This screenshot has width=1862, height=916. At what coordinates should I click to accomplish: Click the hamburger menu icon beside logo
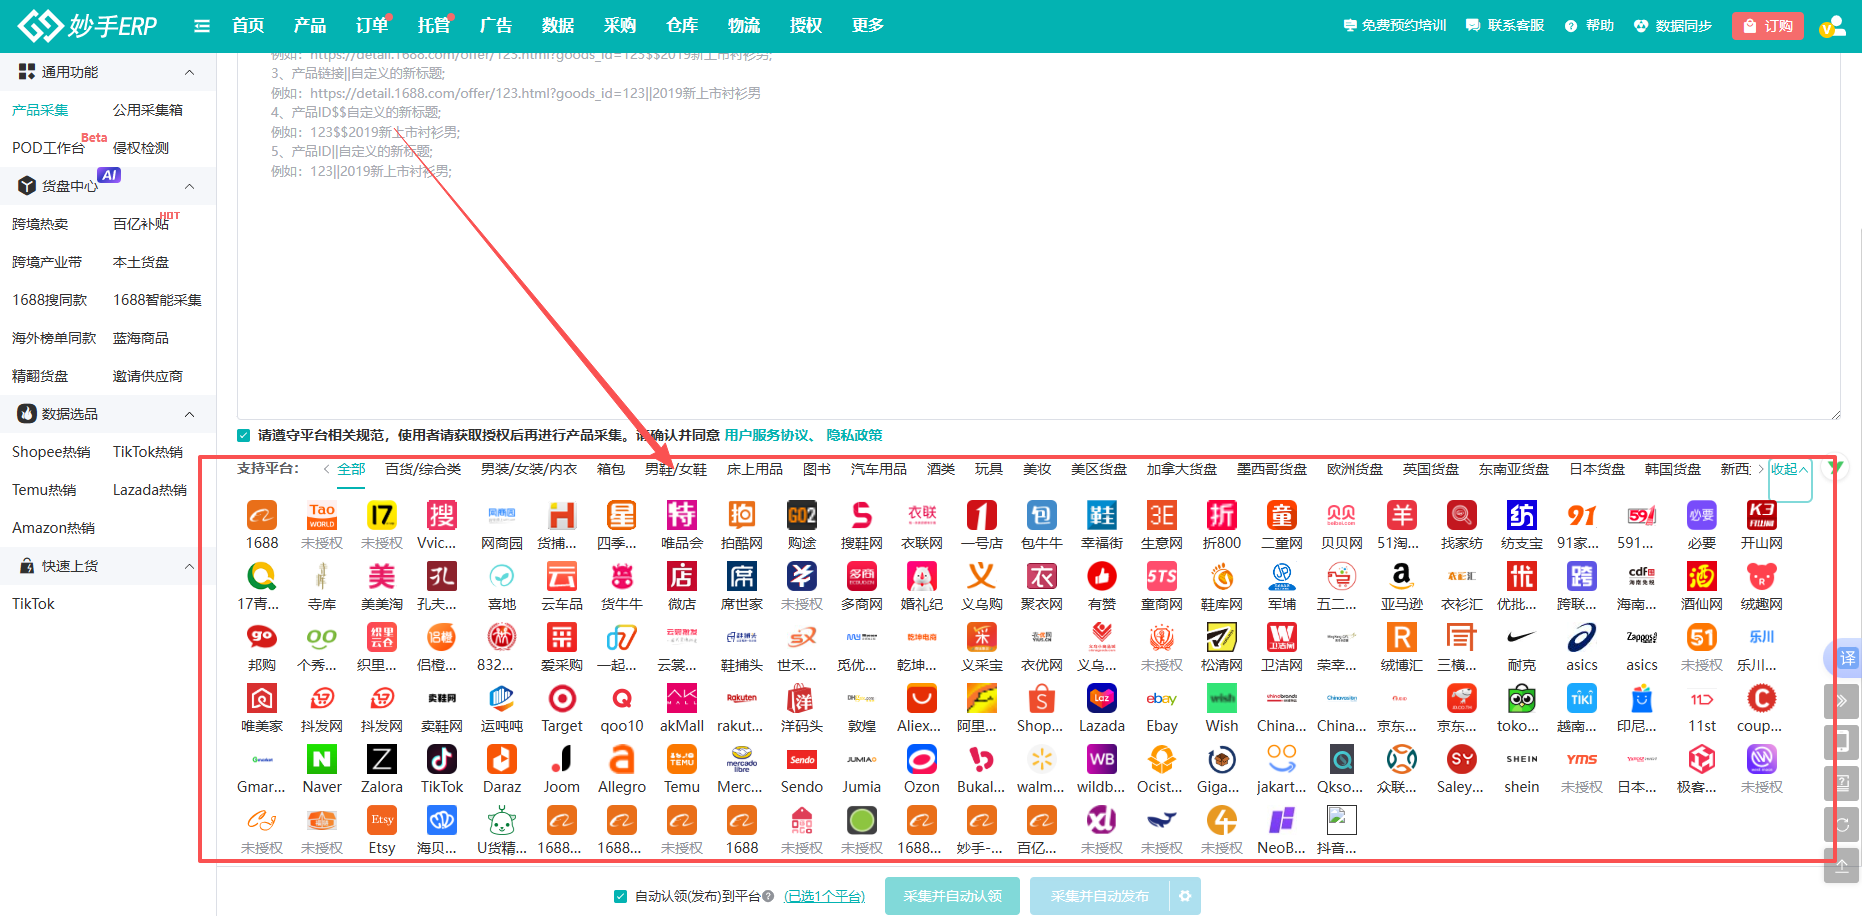coord(202,26)
